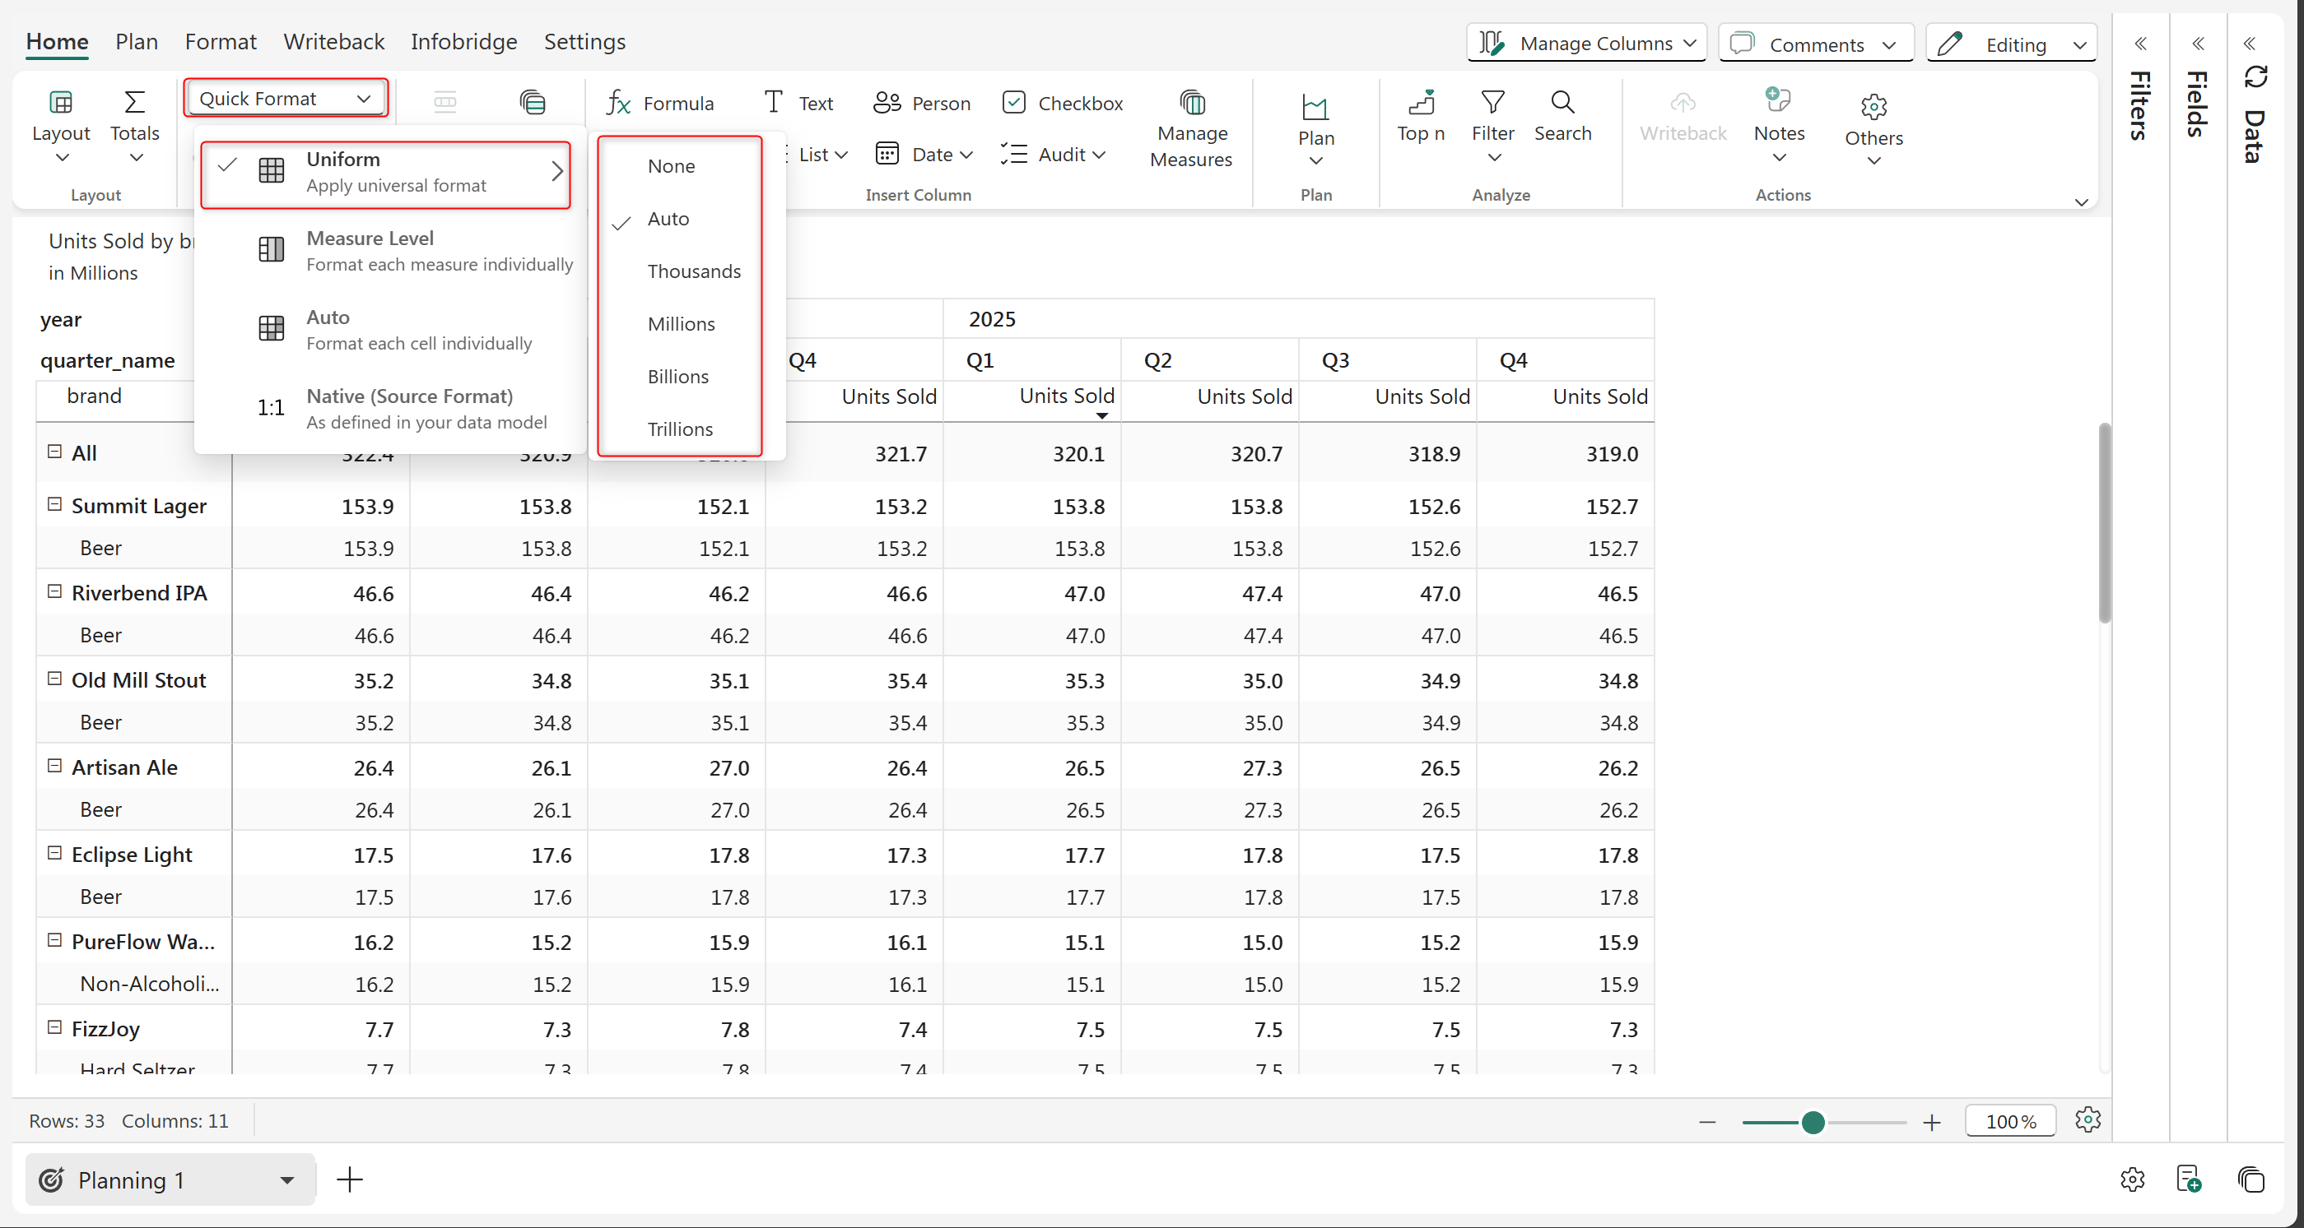Collapse the All row group
The height and width of the screenshot is (1228, 2304).
coord(55,452)
